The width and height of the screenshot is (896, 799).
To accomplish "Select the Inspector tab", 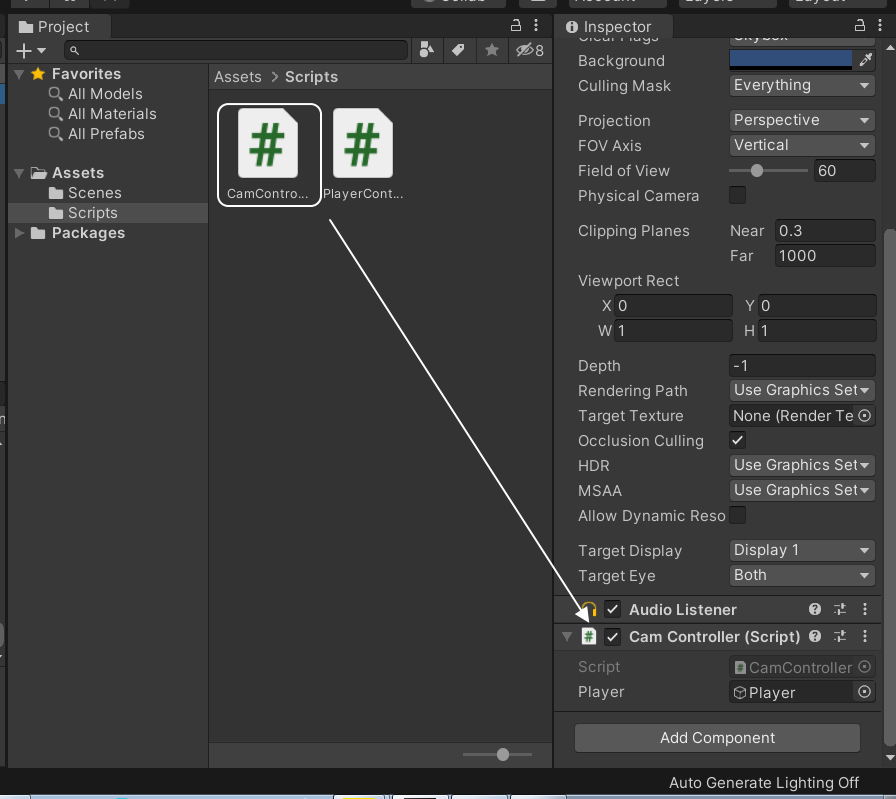I will (614, 27).
